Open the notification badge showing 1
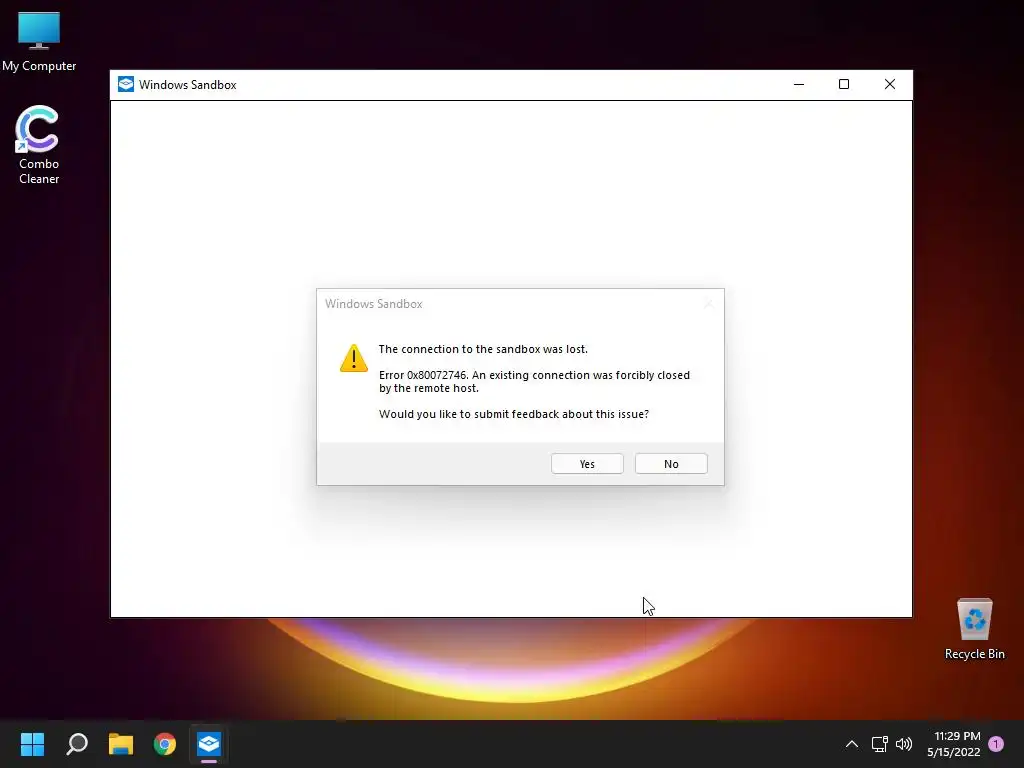1024x768 pixels. (x=996, y=744)
